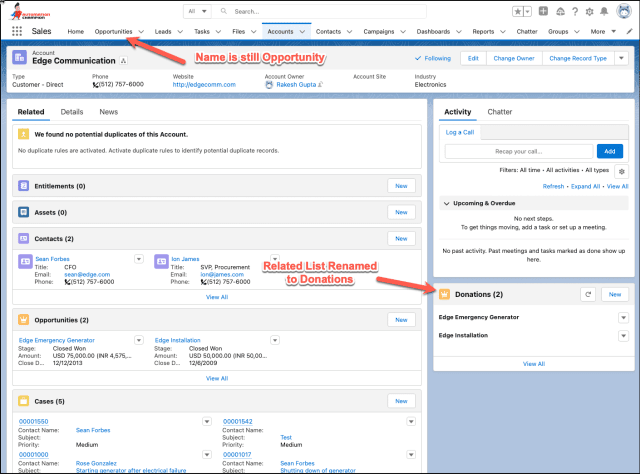Click the Following toggle button
640x474 pixels.
434,58
